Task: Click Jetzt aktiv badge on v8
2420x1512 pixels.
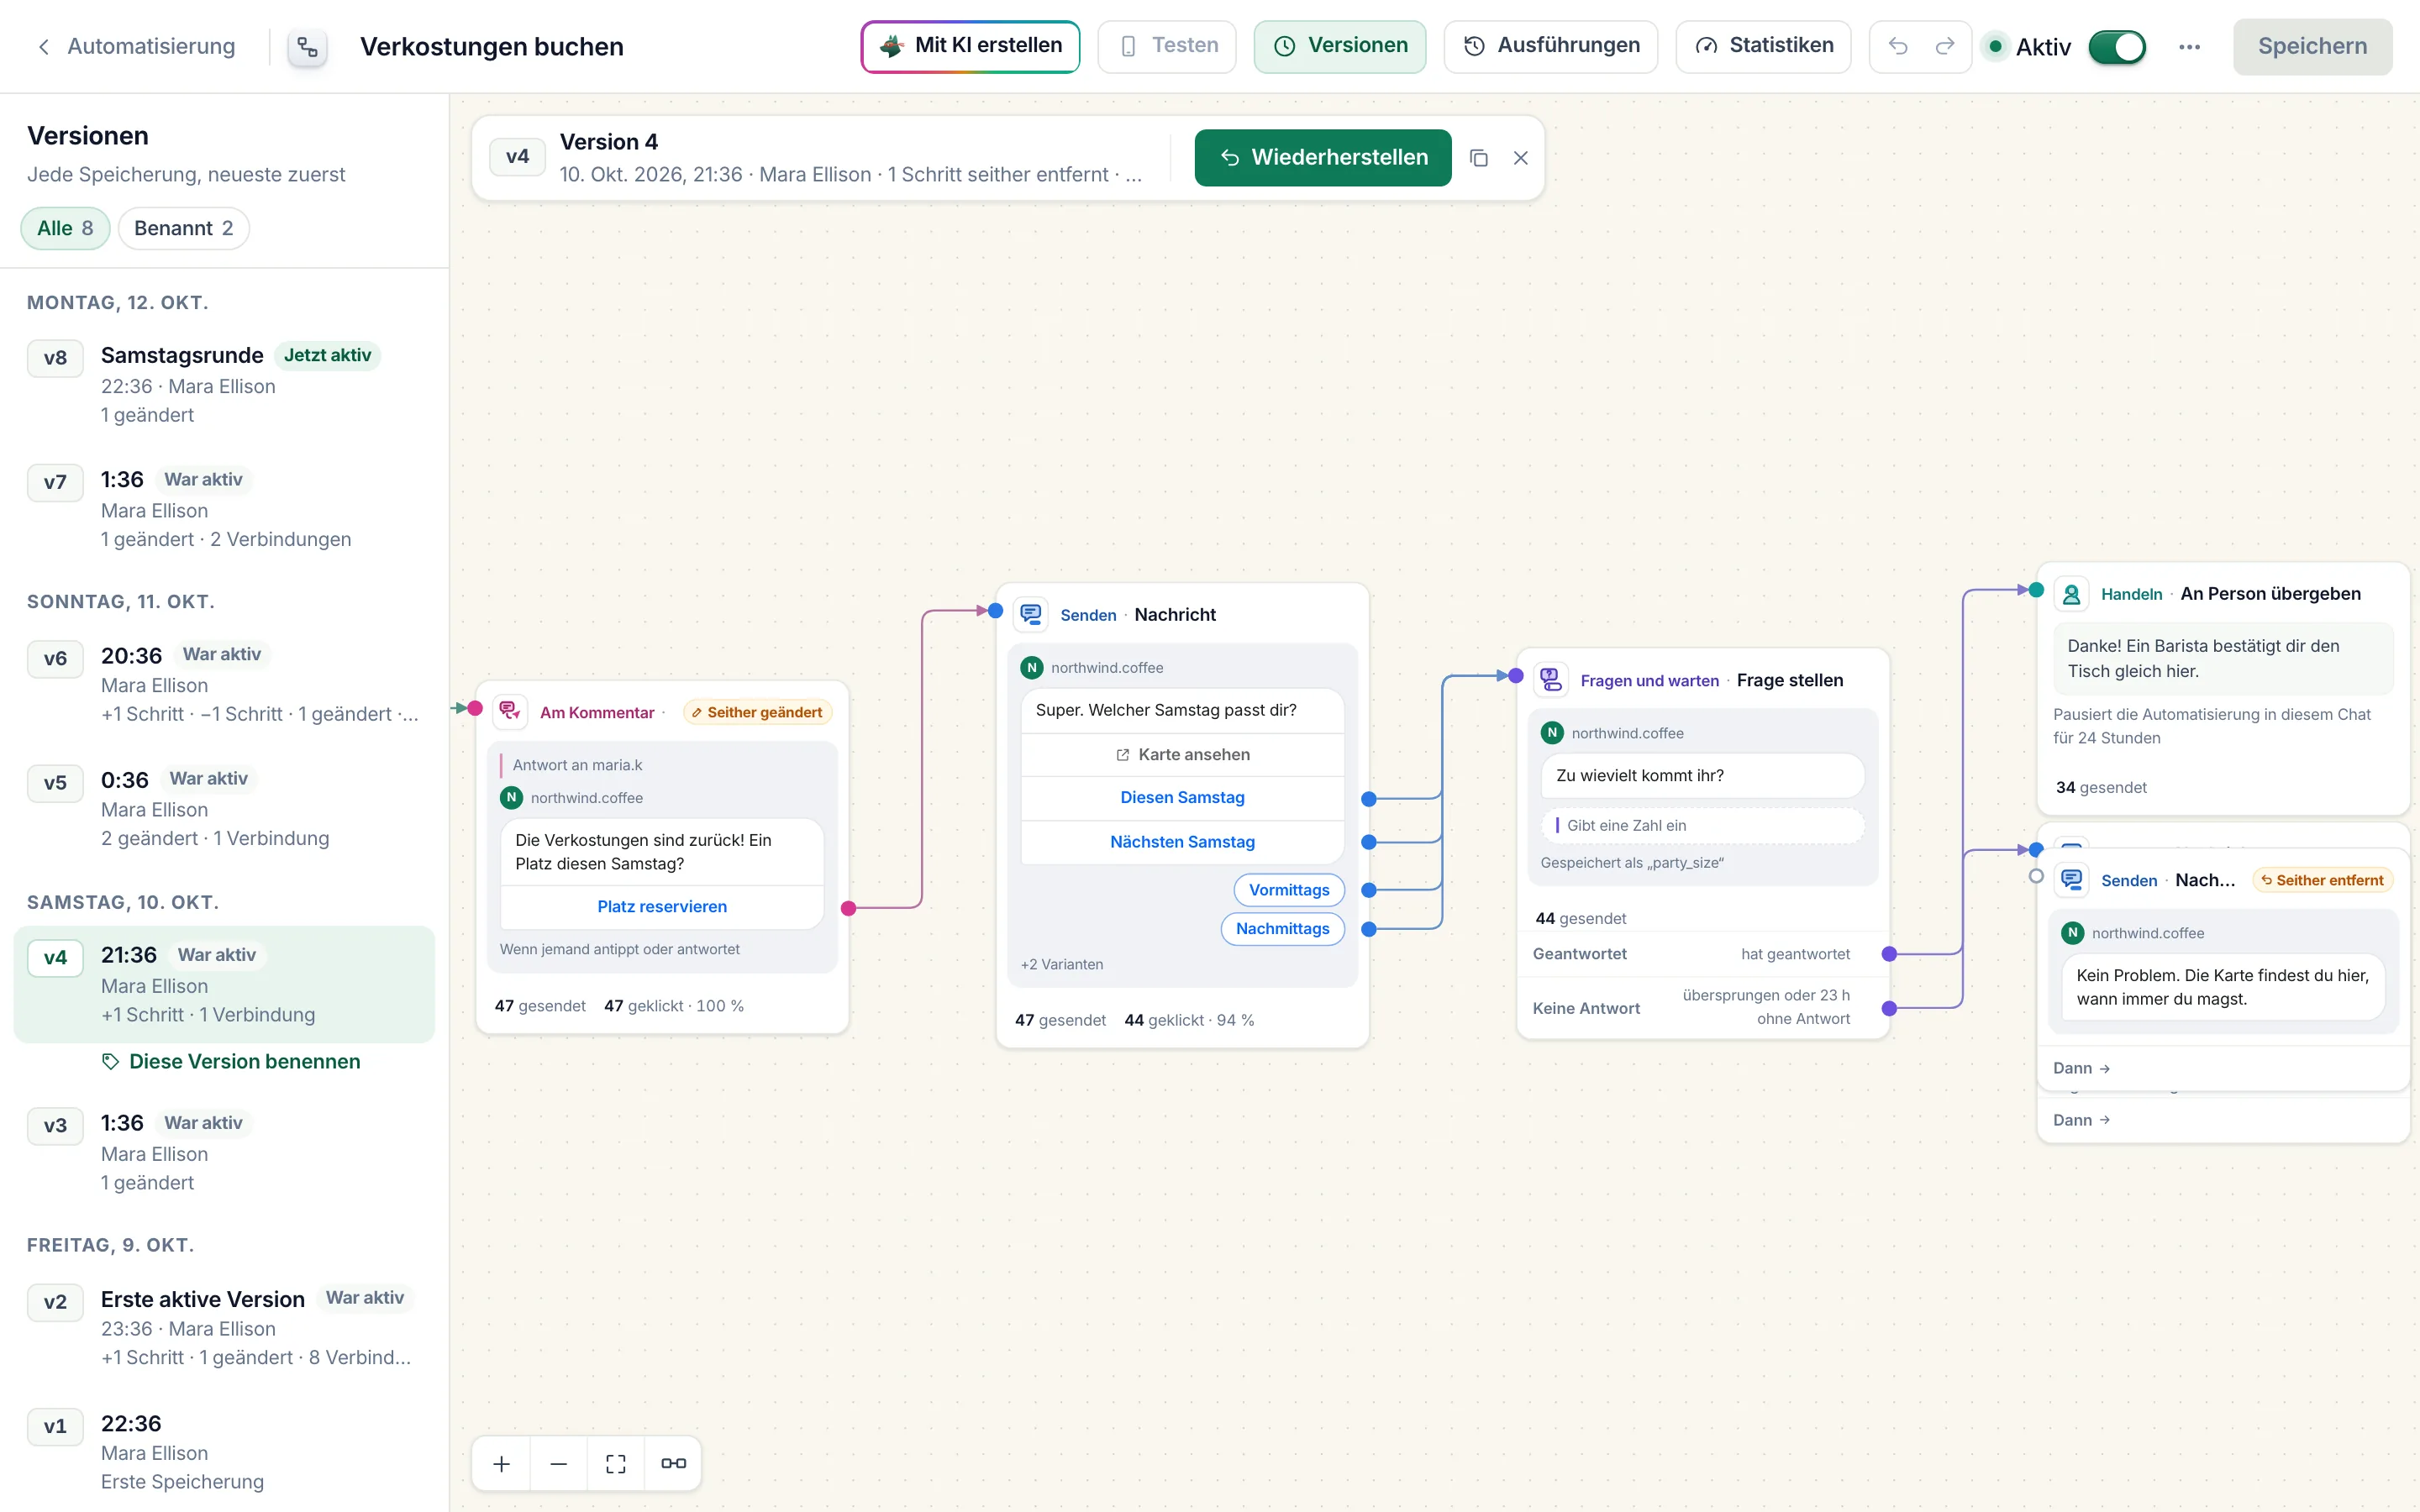Action: coord(327,355)
